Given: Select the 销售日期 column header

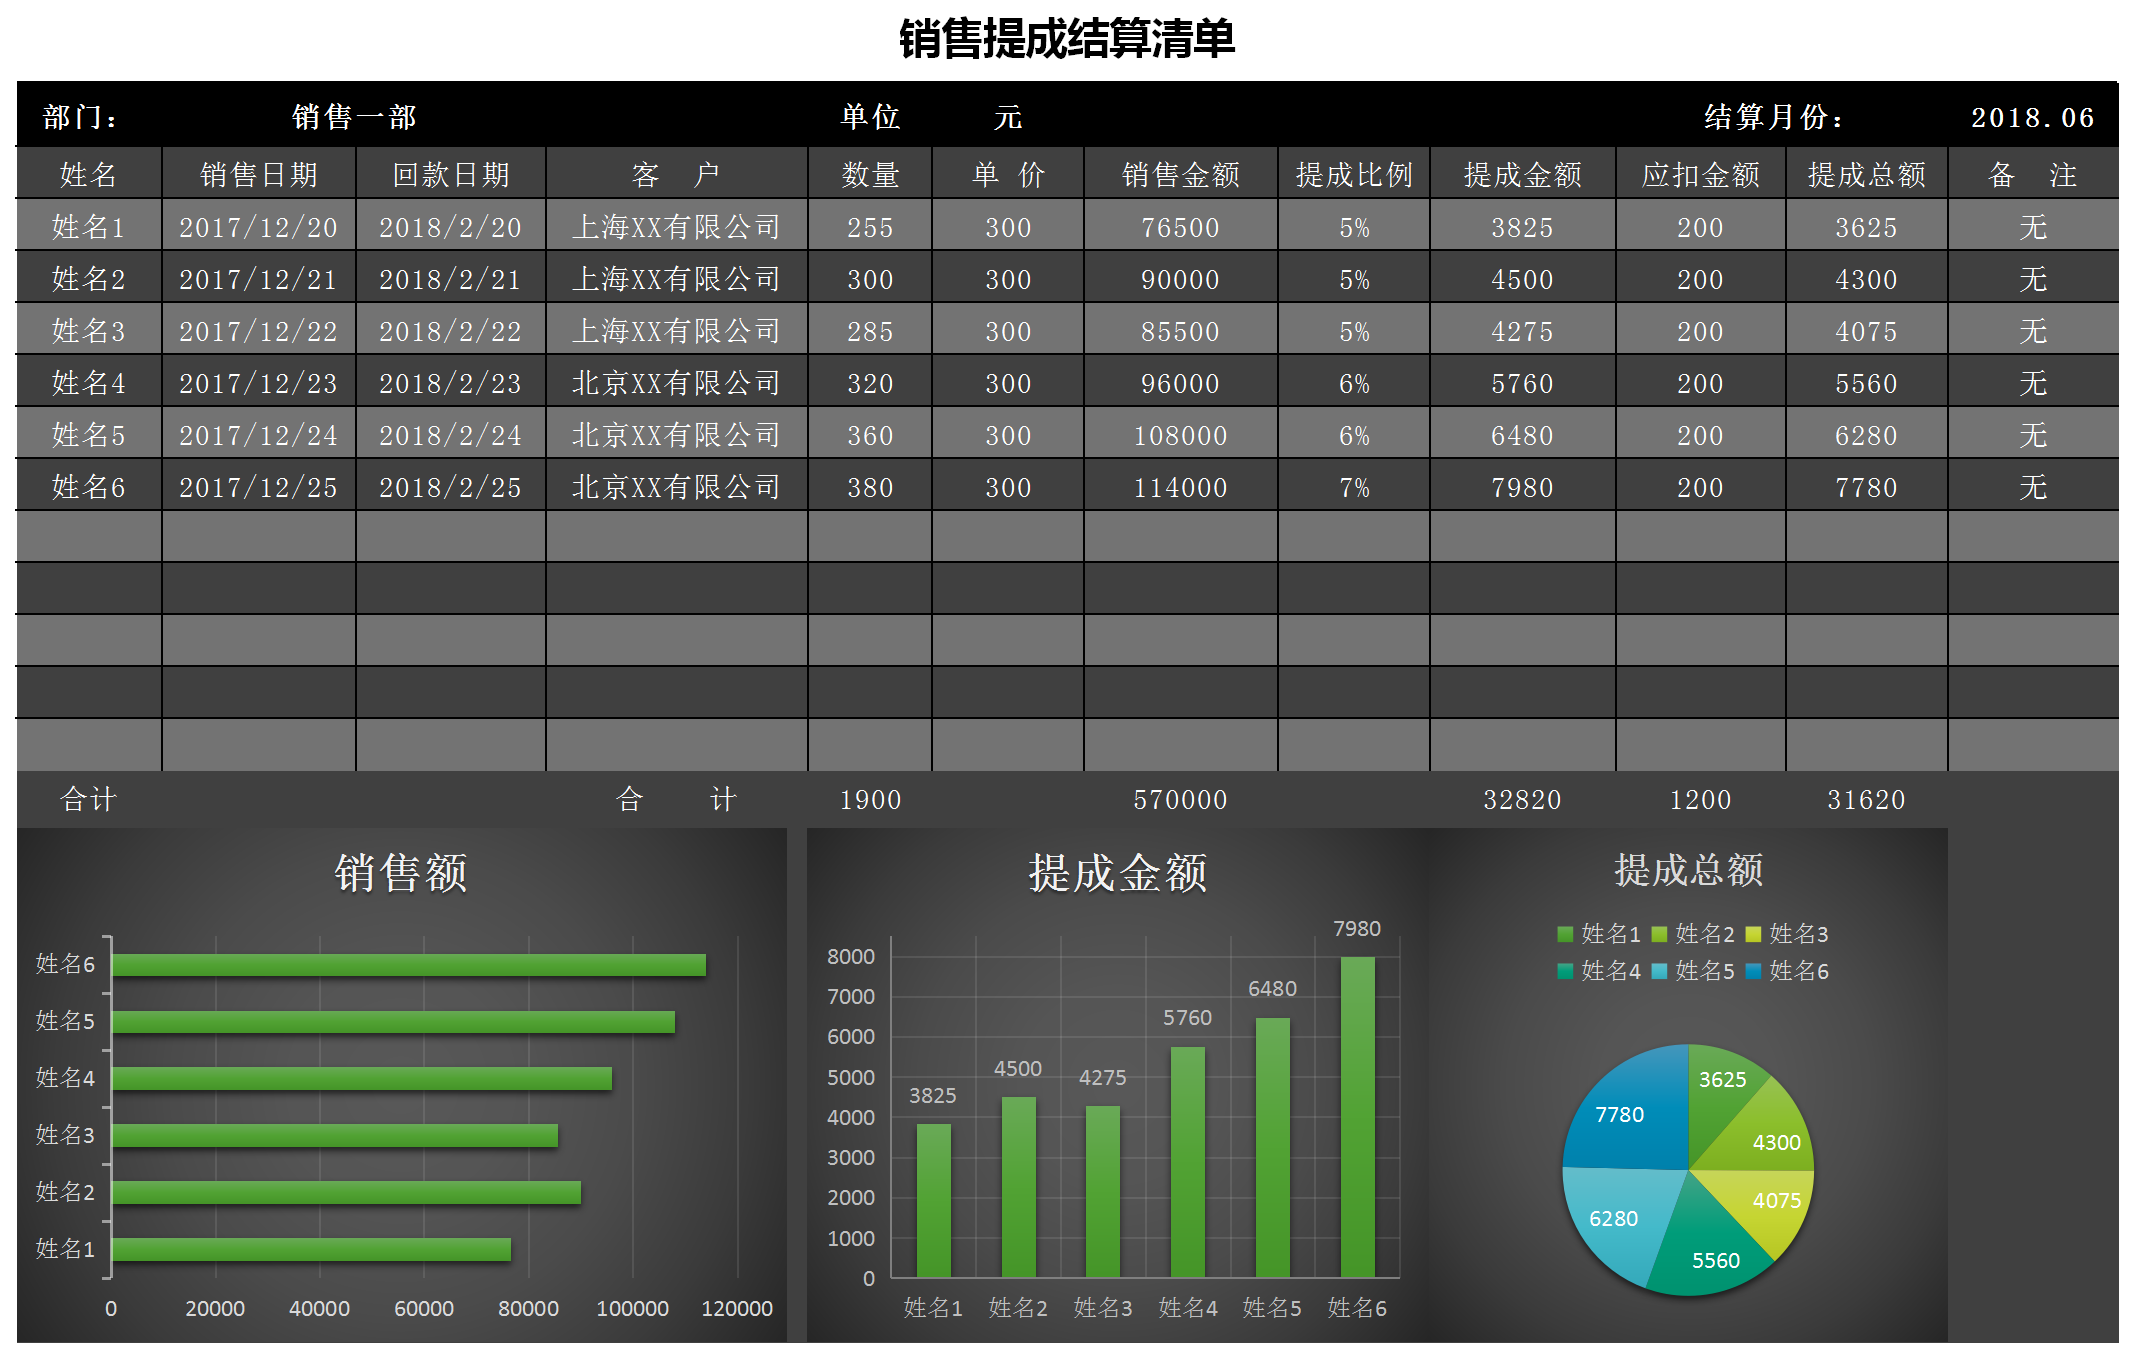Looking at the screenshot, I should point(257,174).
